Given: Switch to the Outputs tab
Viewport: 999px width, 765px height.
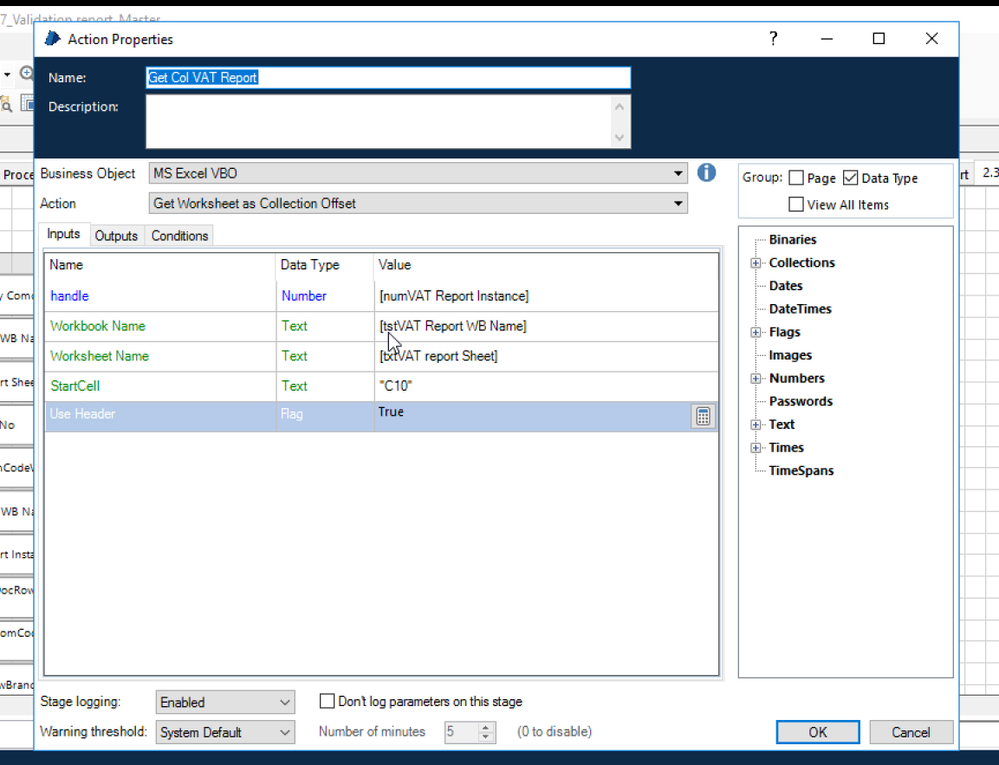Looking at the screenshot, I should (x=116, y=236).
